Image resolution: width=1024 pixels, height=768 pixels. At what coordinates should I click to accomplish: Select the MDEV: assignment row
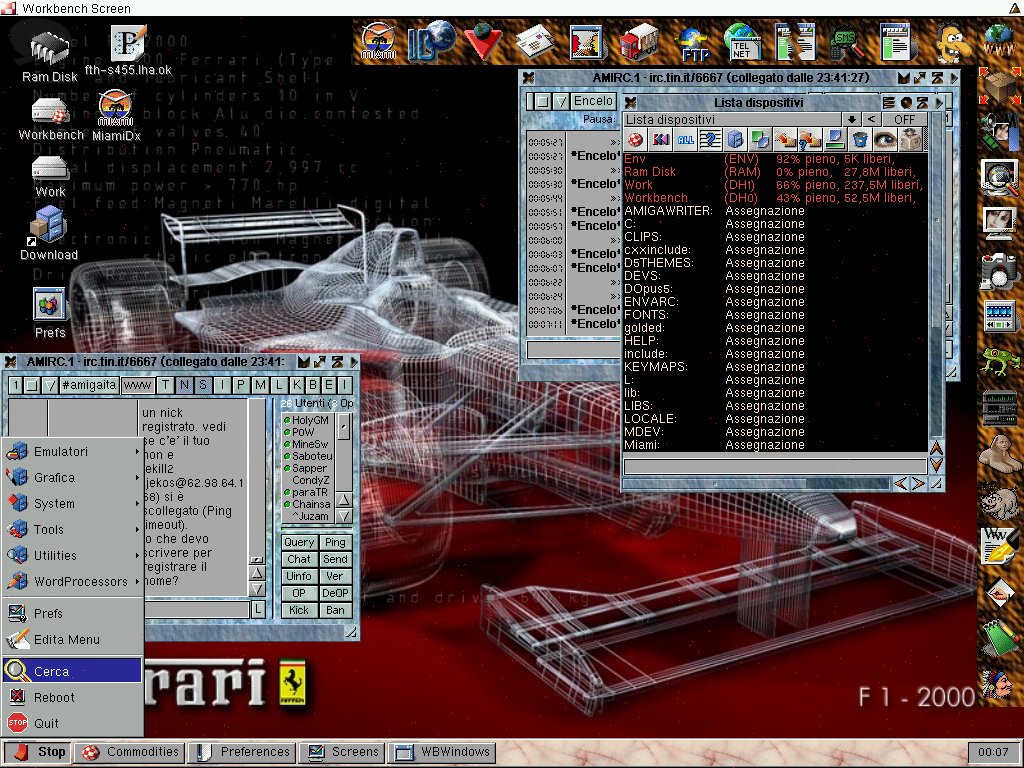click(x=775, y=432)
